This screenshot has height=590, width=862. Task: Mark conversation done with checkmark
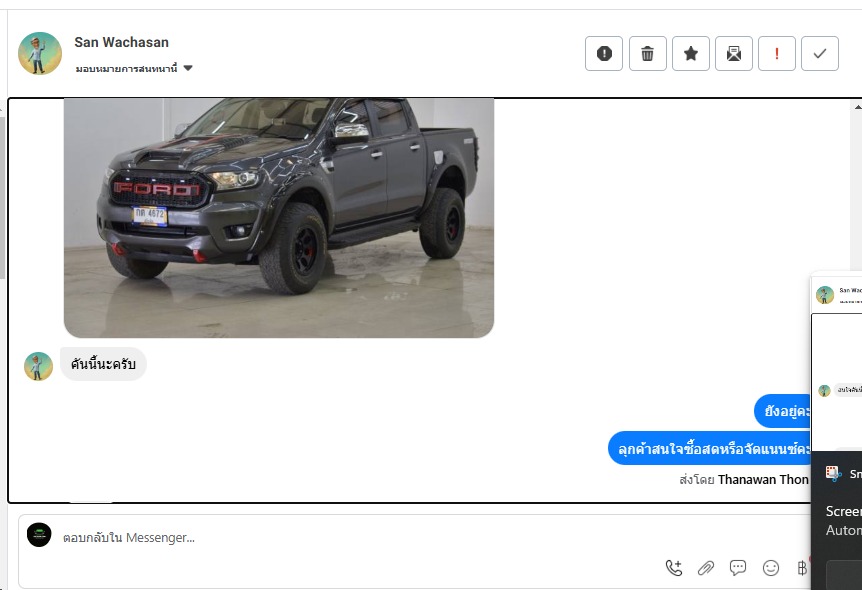coord(820,53)
